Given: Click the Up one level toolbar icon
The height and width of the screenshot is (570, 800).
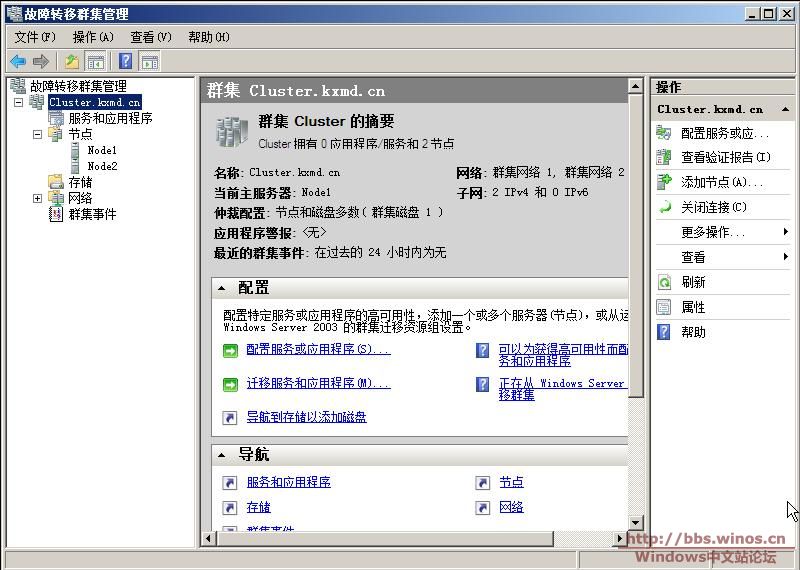Looking at the screenshot, I should click(x=72, y=62).
